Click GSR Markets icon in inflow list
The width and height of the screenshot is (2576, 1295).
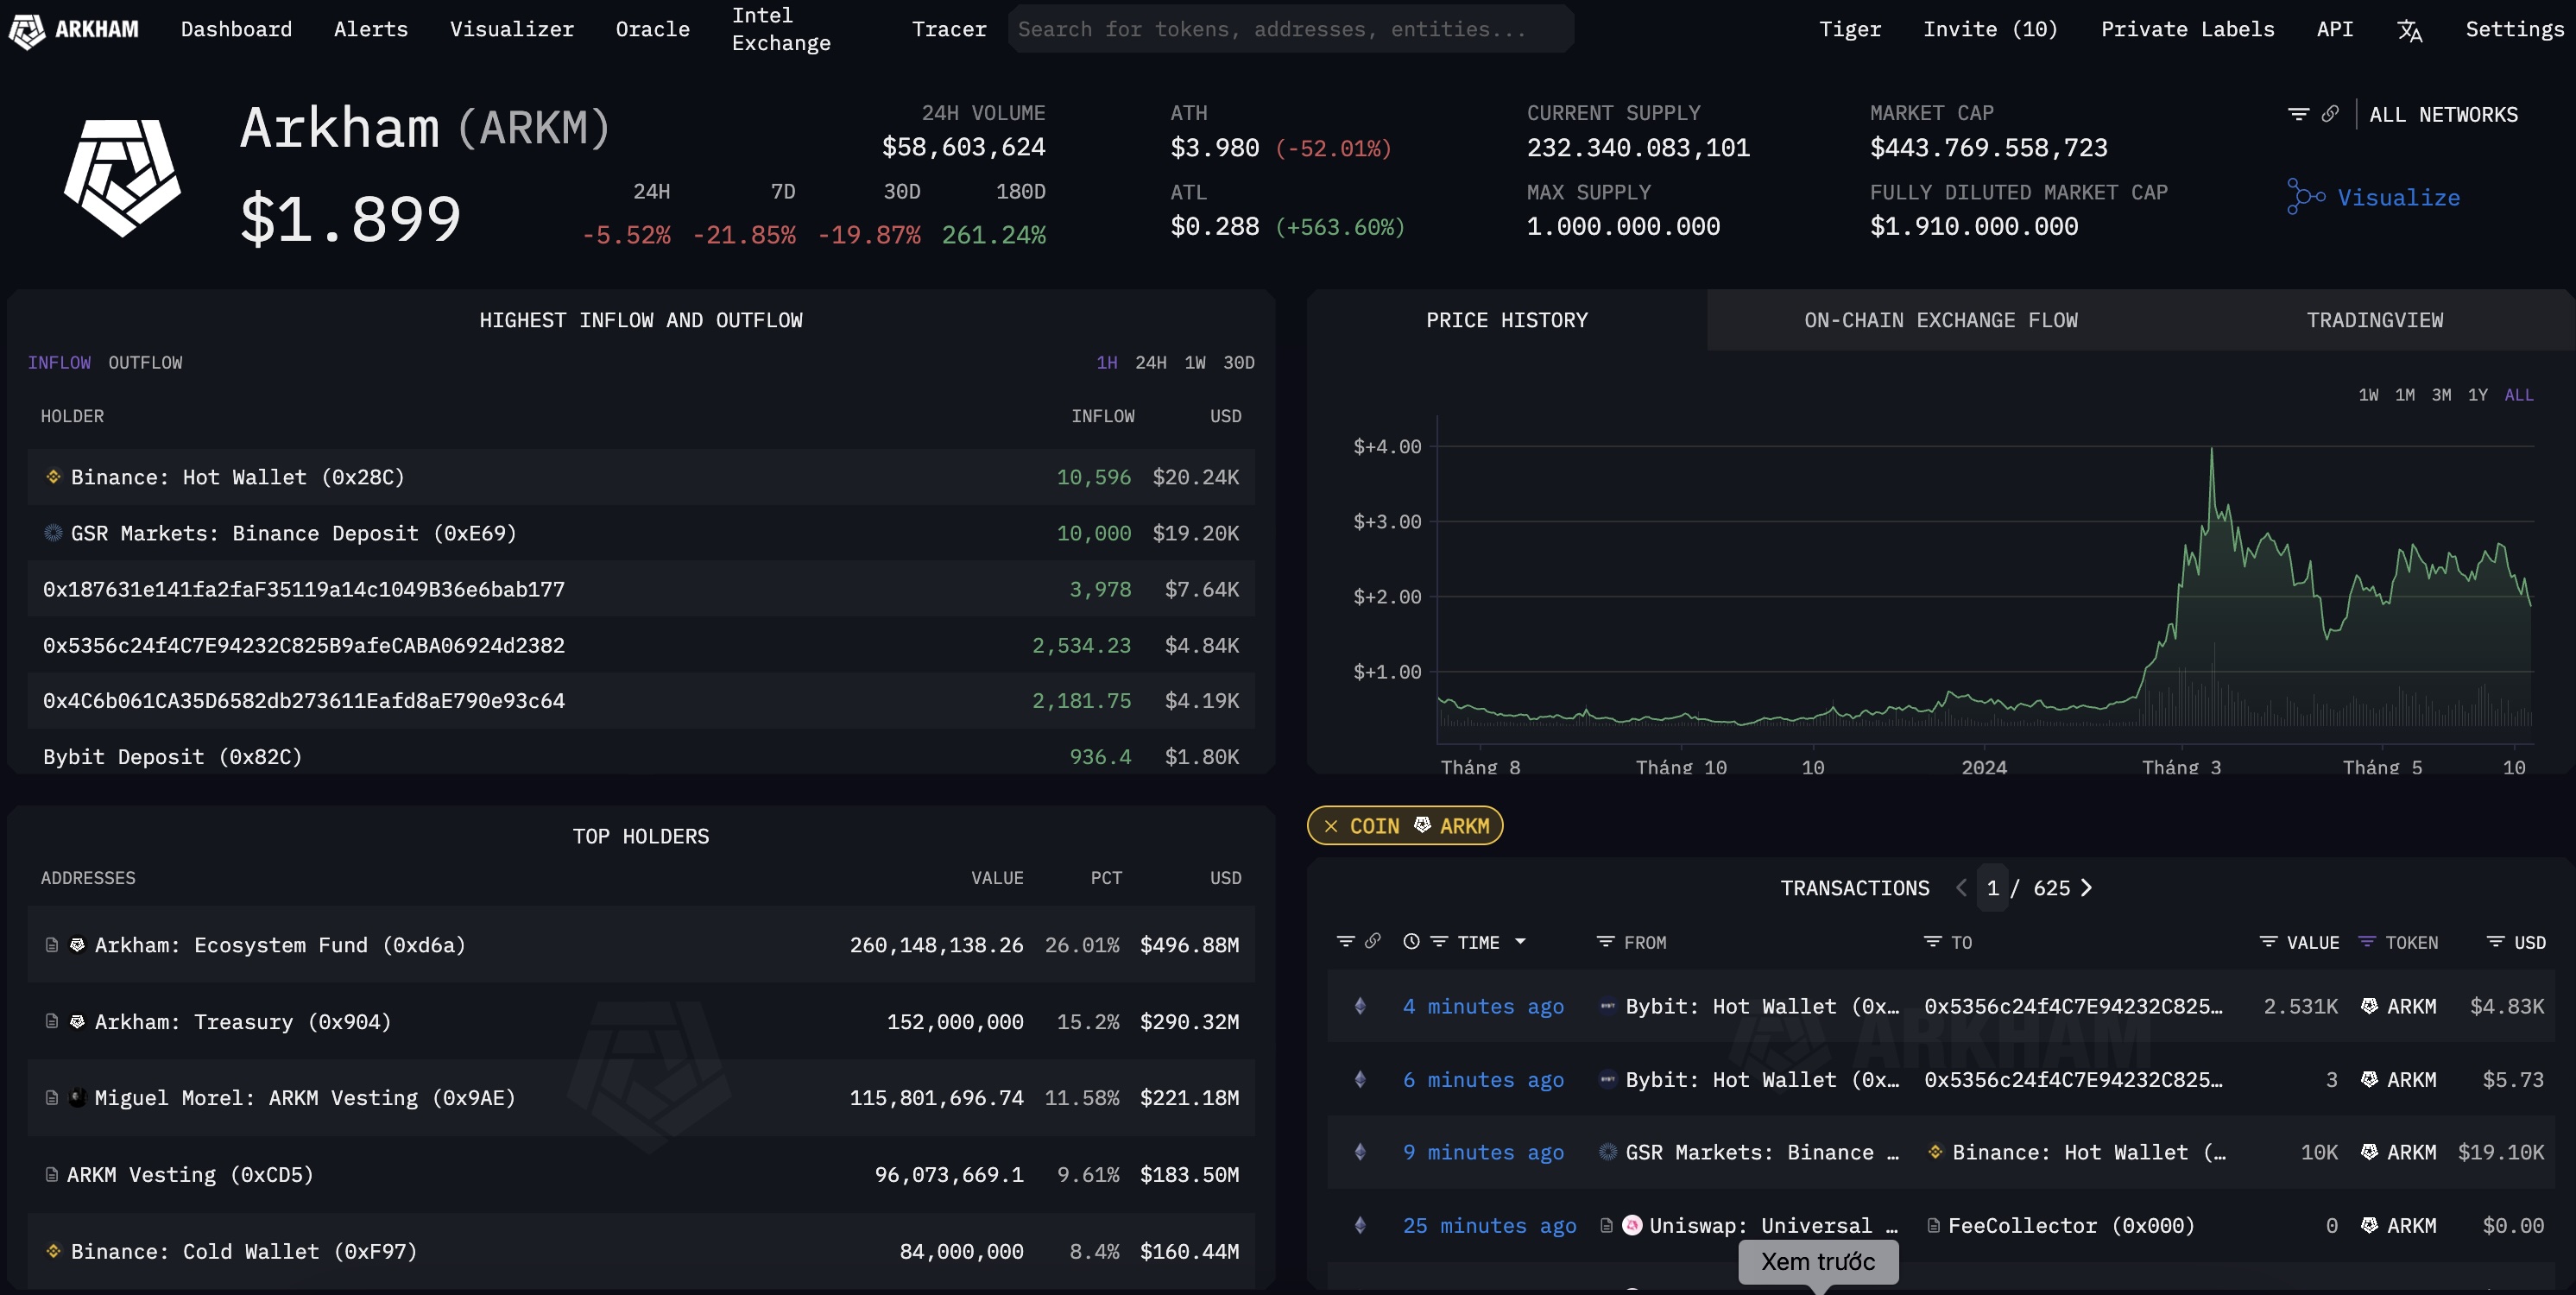[x=54, y=533]
